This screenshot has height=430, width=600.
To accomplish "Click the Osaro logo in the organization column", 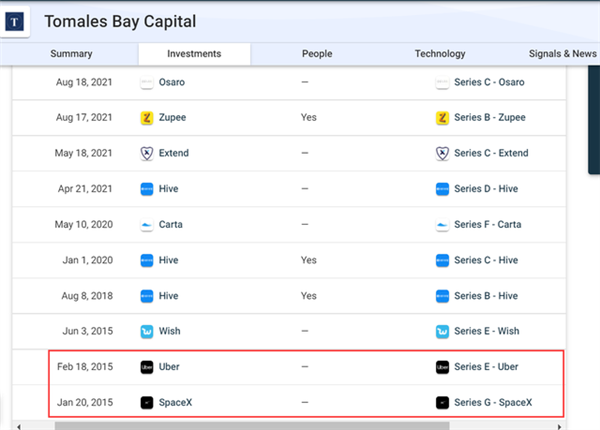I will point(147,83).
